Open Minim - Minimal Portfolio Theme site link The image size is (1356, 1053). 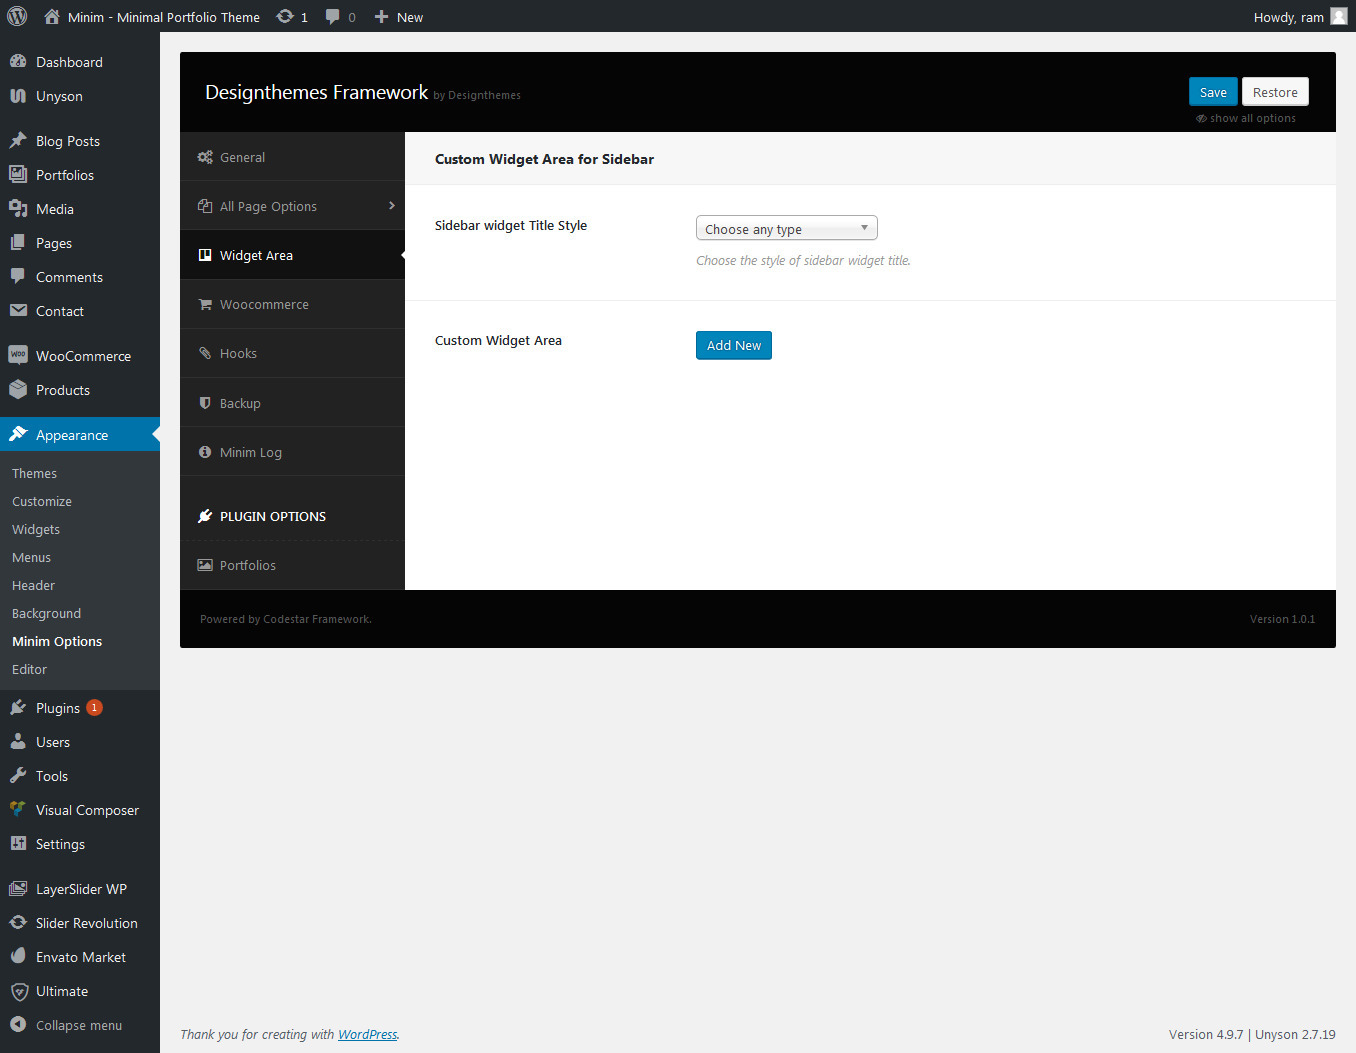tap(164, 17)
